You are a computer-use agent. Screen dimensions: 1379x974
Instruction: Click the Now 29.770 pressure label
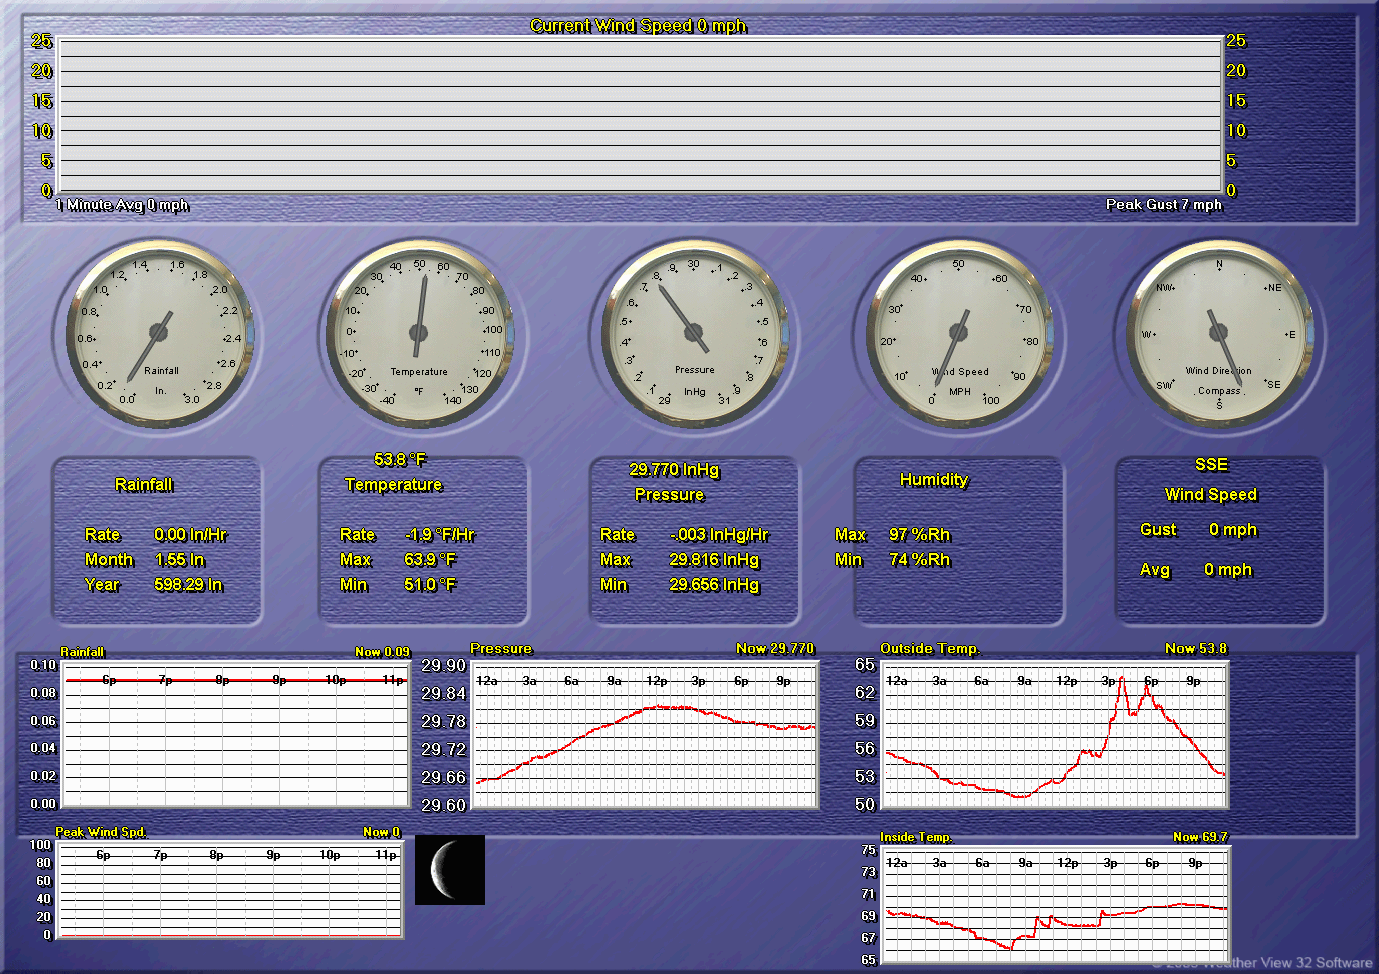tap(775, 649)
